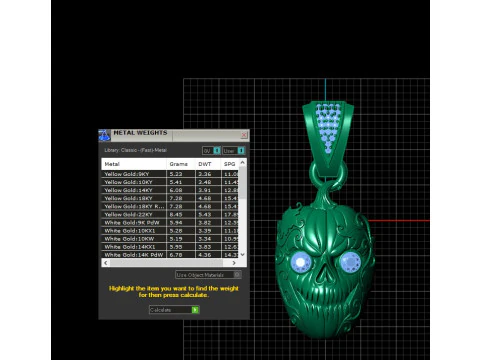
Task: Click the table's scroll up arrow
Action: tap(243, 162)
